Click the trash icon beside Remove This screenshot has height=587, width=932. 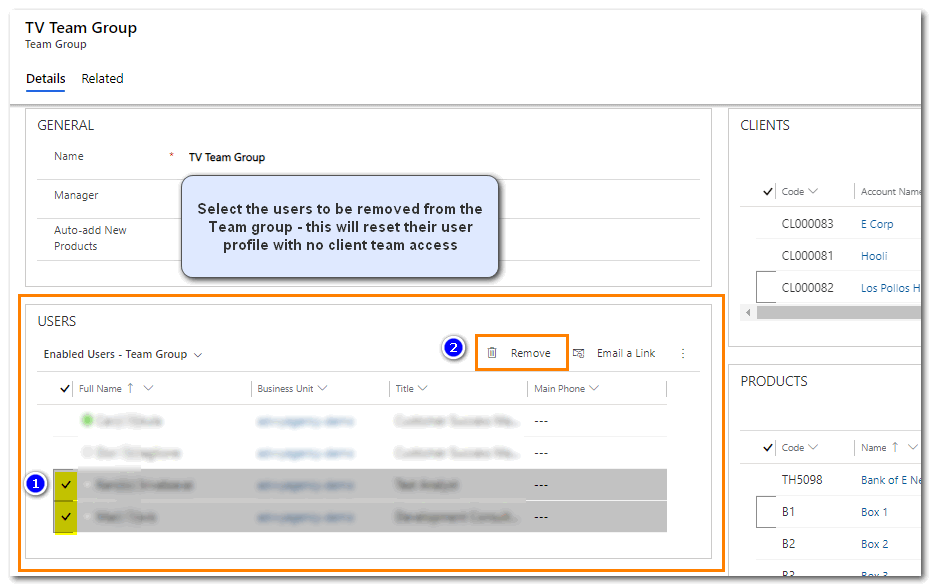(x=492, y=353)
